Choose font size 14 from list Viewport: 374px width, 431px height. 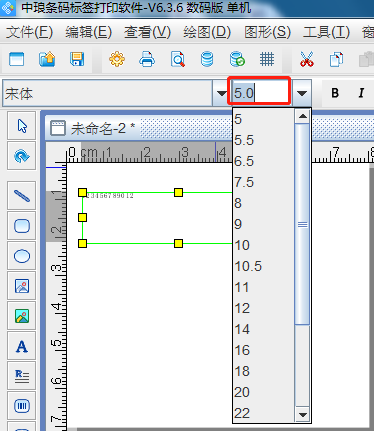pos(263,329)
